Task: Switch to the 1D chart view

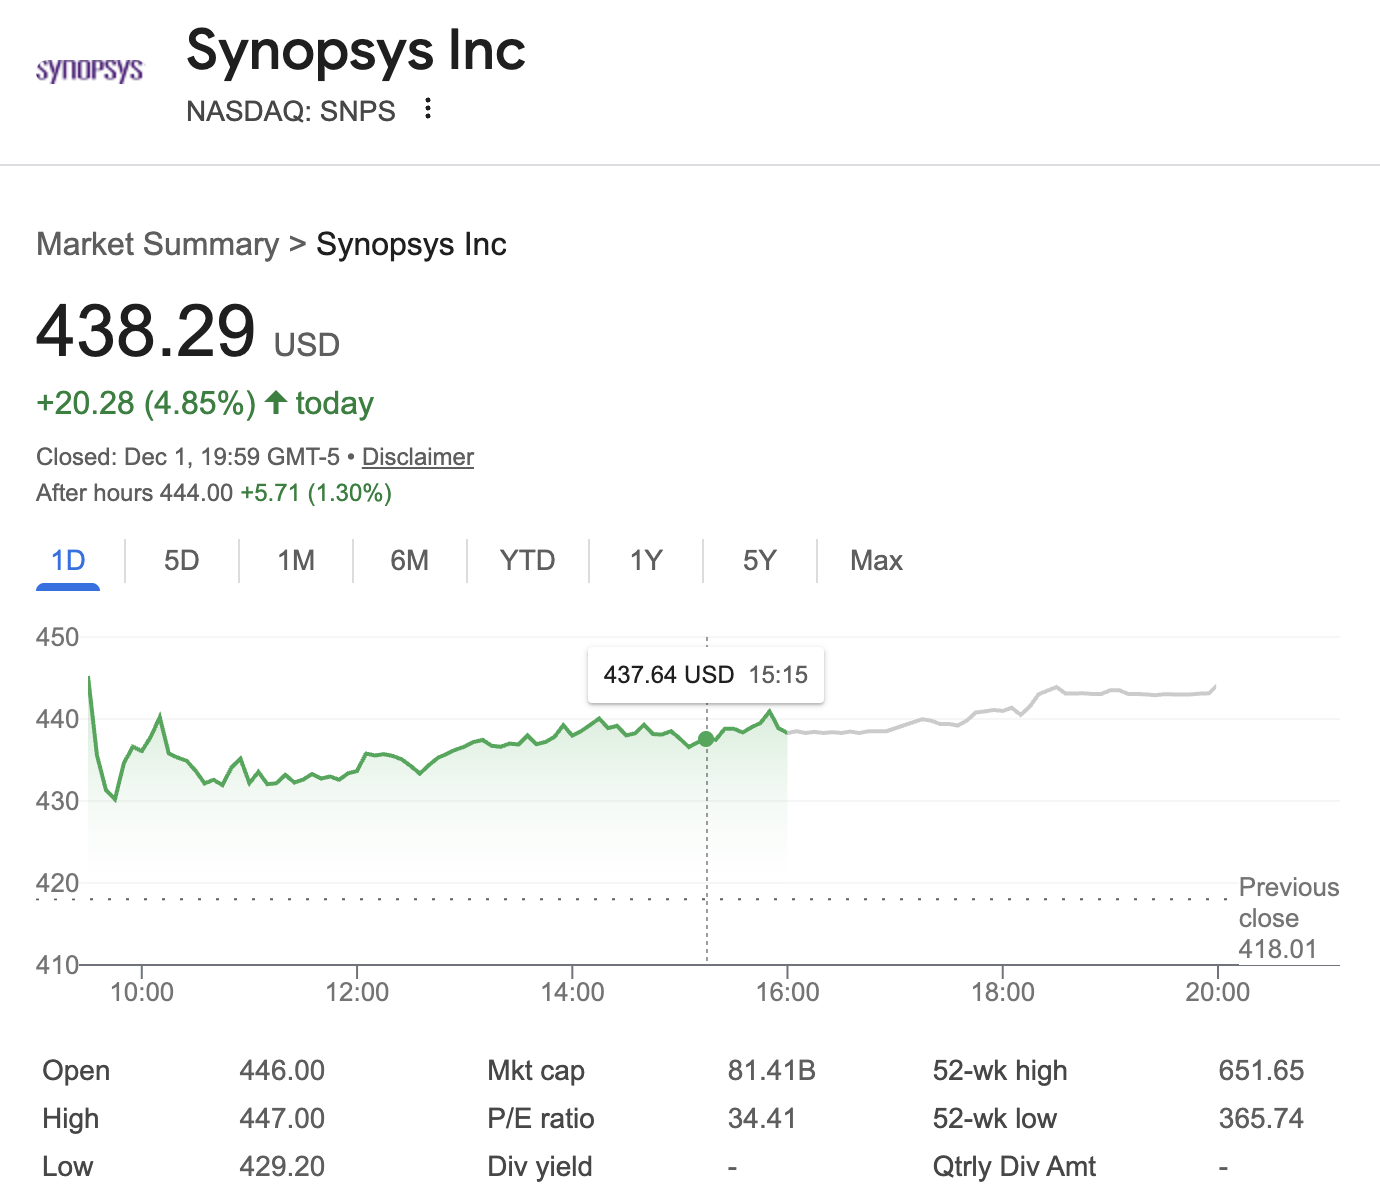Action: coord(67,560)
